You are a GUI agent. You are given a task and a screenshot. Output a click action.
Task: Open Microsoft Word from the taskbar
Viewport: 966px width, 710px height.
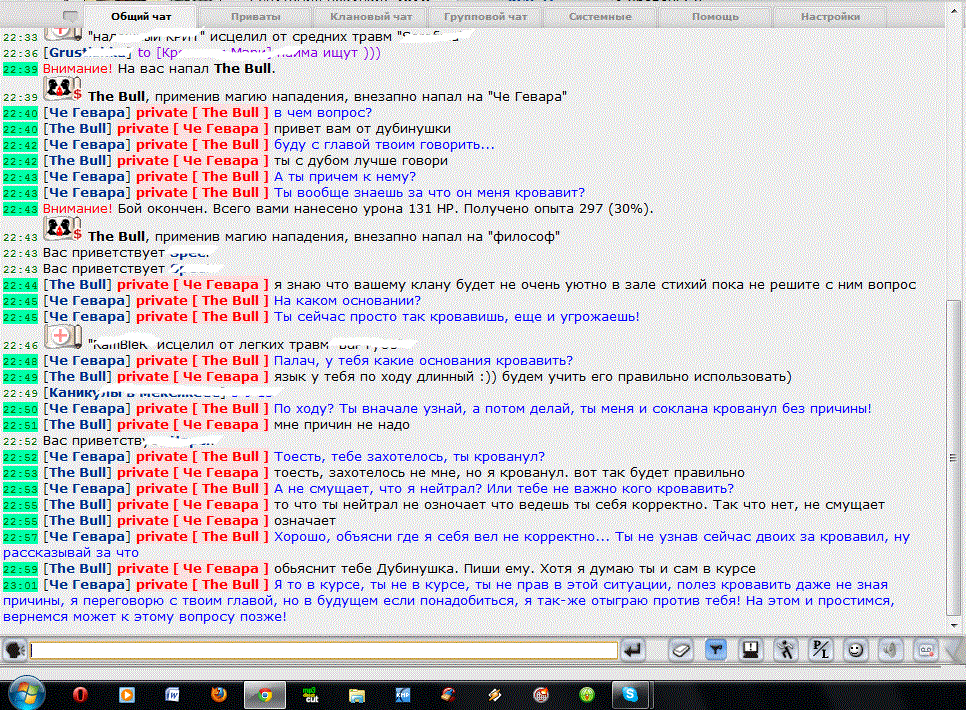coord(172,695)
